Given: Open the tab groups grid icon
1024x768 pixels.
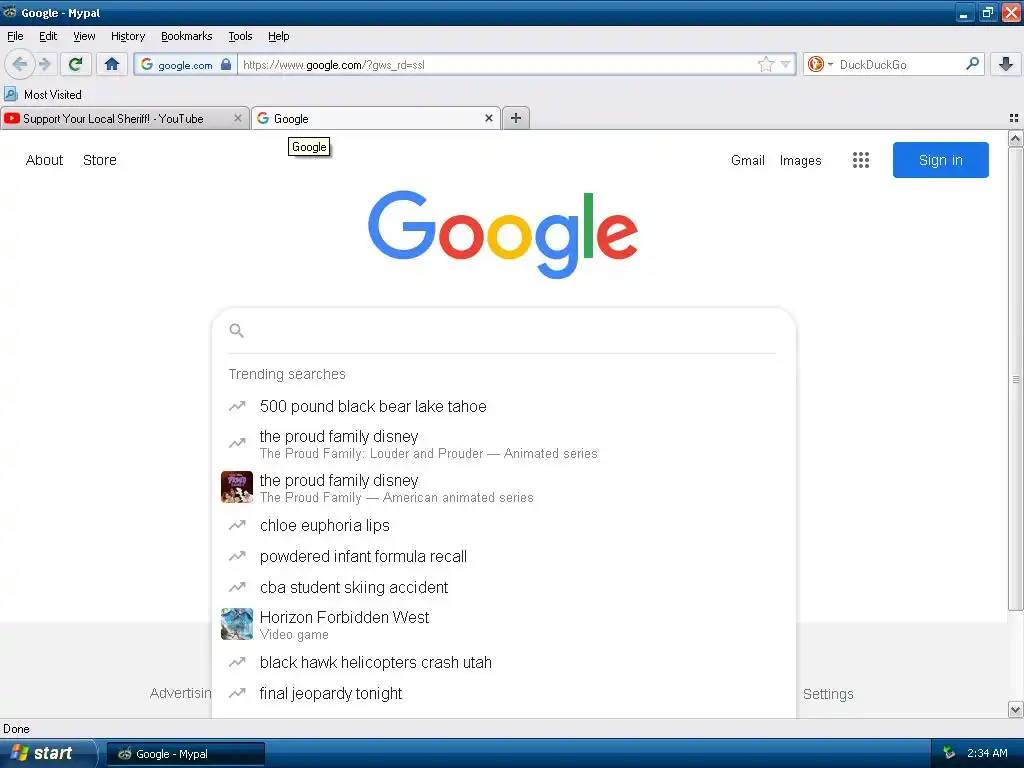Looking at the screenshot, I should pyautogui.click(x=1014, y=118).
